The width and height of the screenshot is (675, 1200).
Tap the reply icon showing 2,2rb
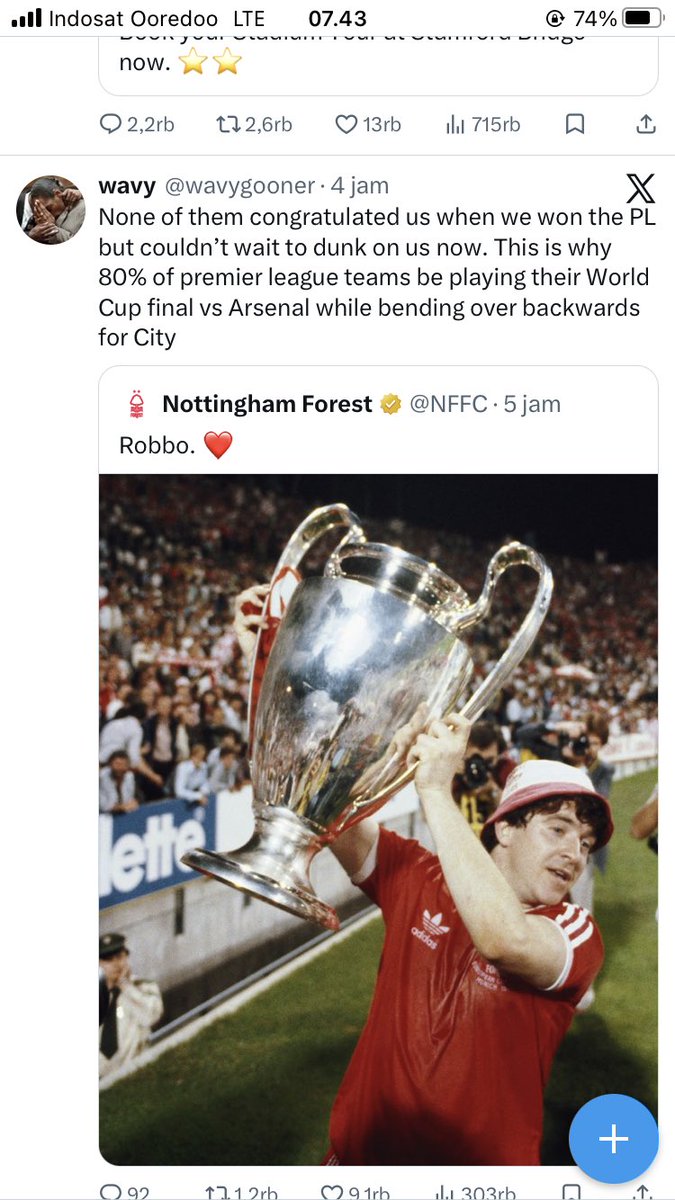coord(110,124)
